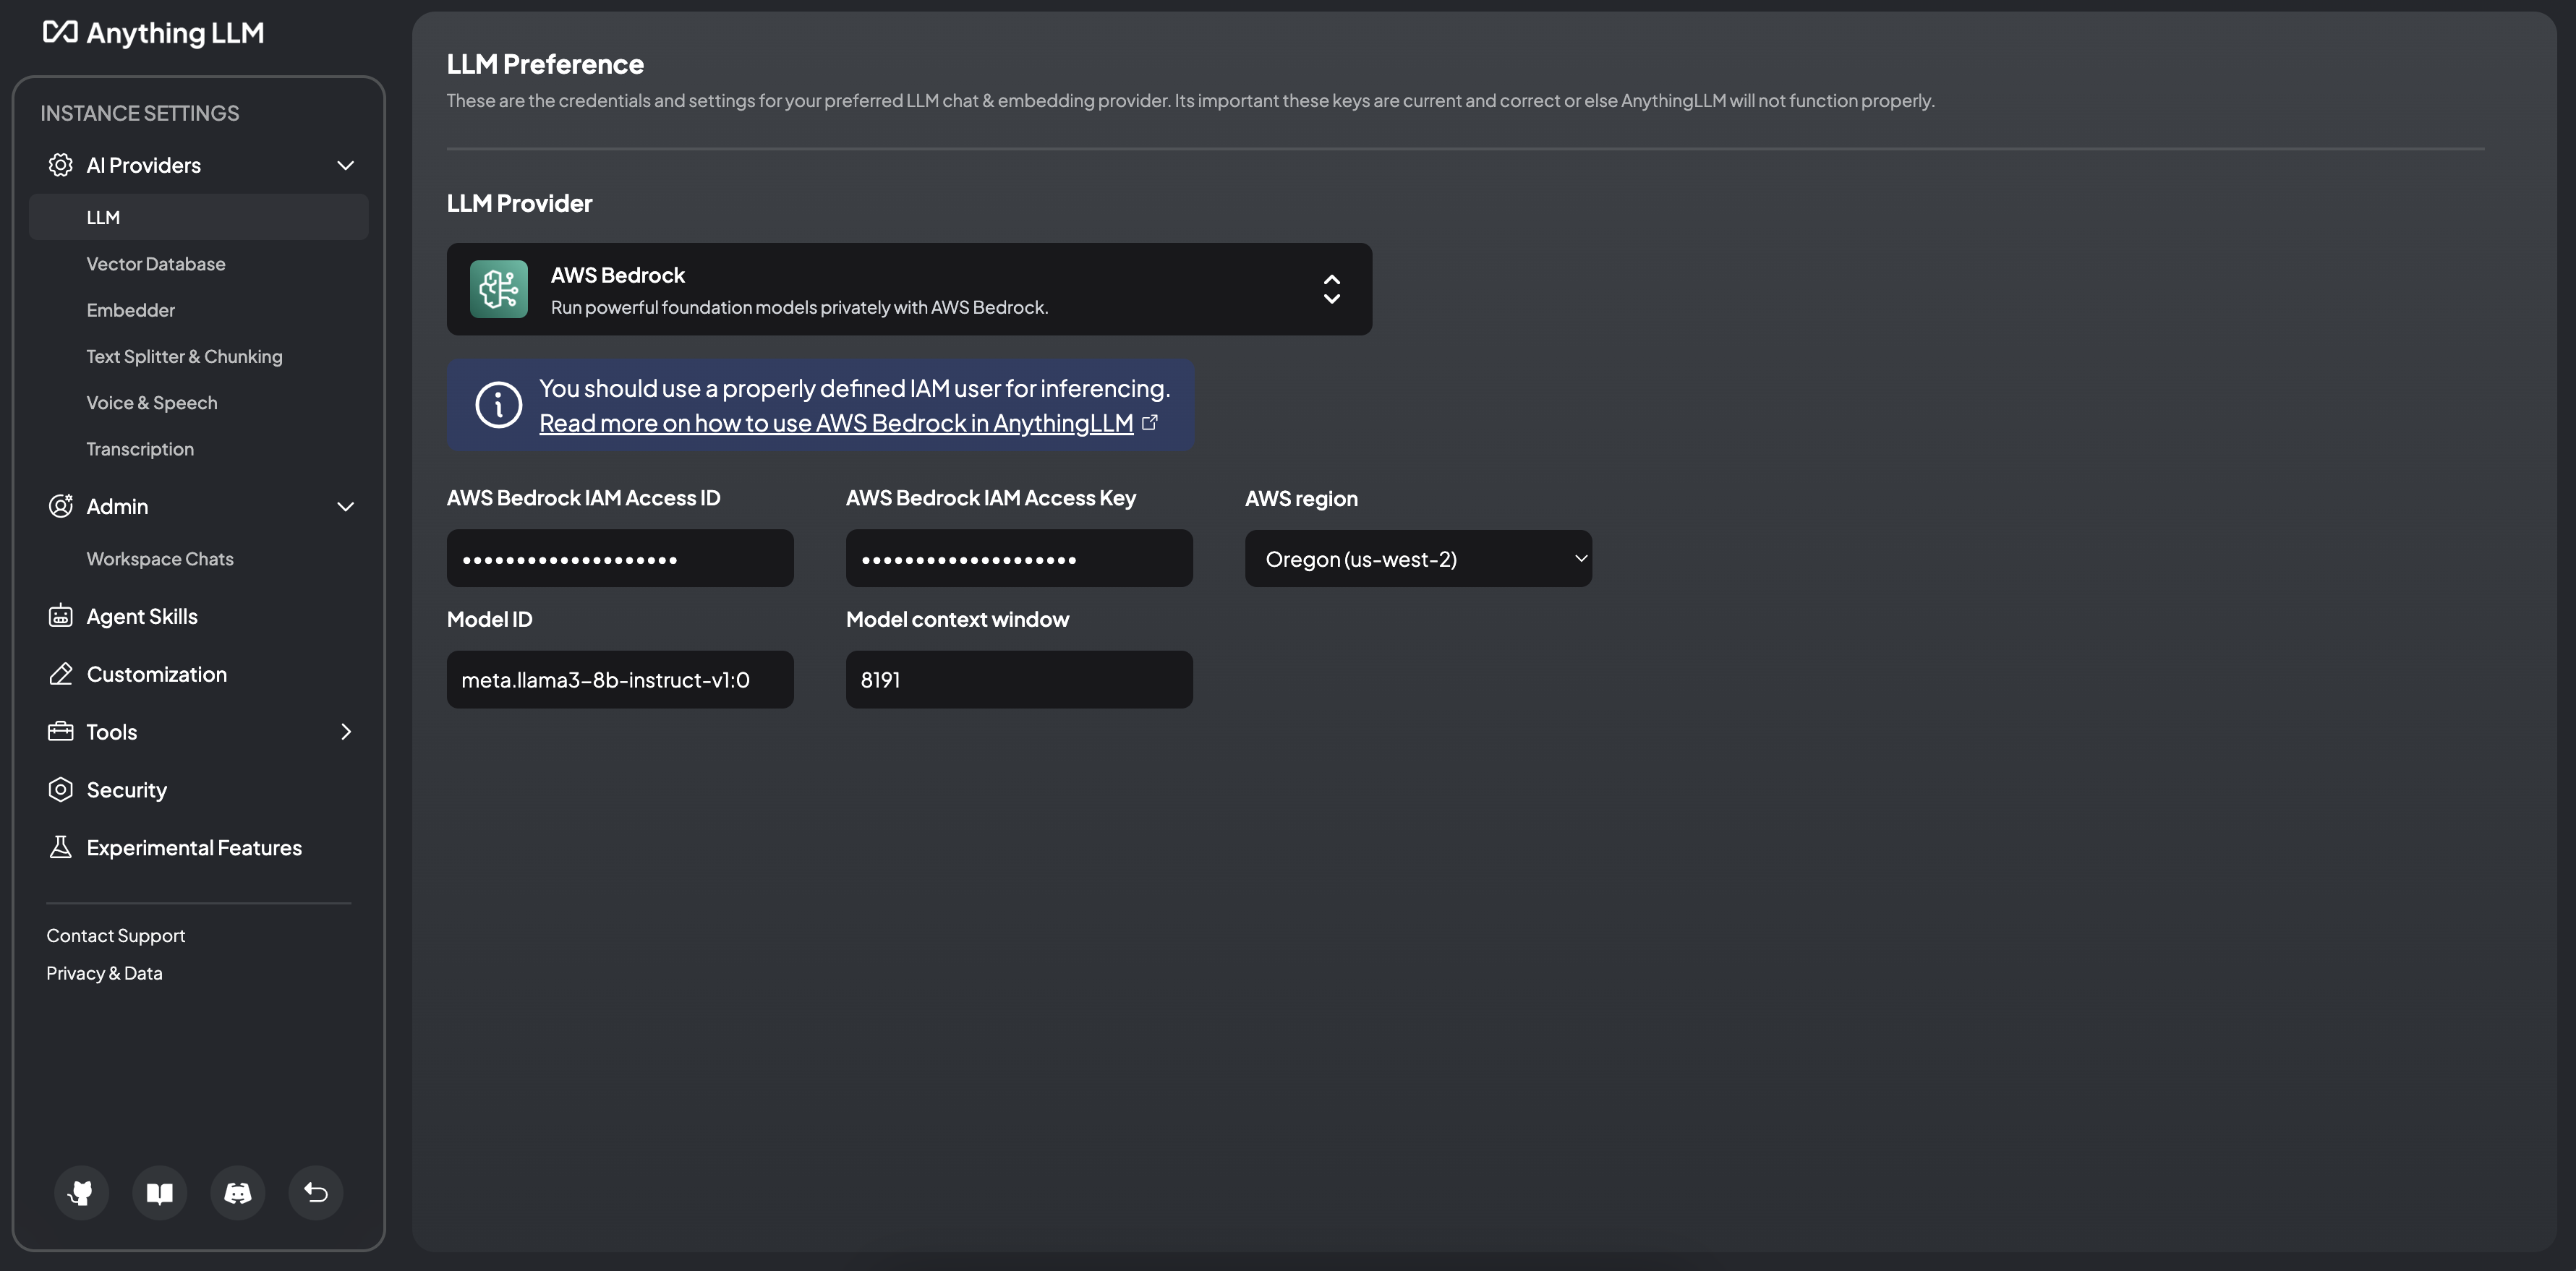Viewport: 2576px width, 1271px height.
Task: Click the external link icon beside Bedrock guide
Action: (1150, 423)
